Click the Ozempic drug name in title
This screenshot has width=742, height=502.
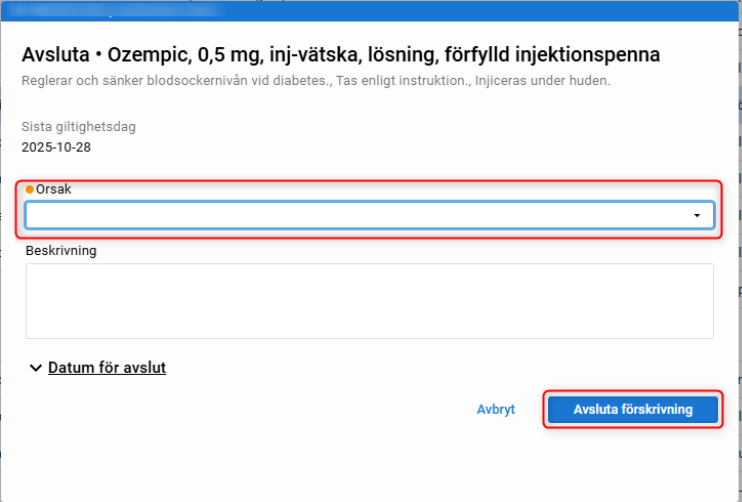pos(155,55)
